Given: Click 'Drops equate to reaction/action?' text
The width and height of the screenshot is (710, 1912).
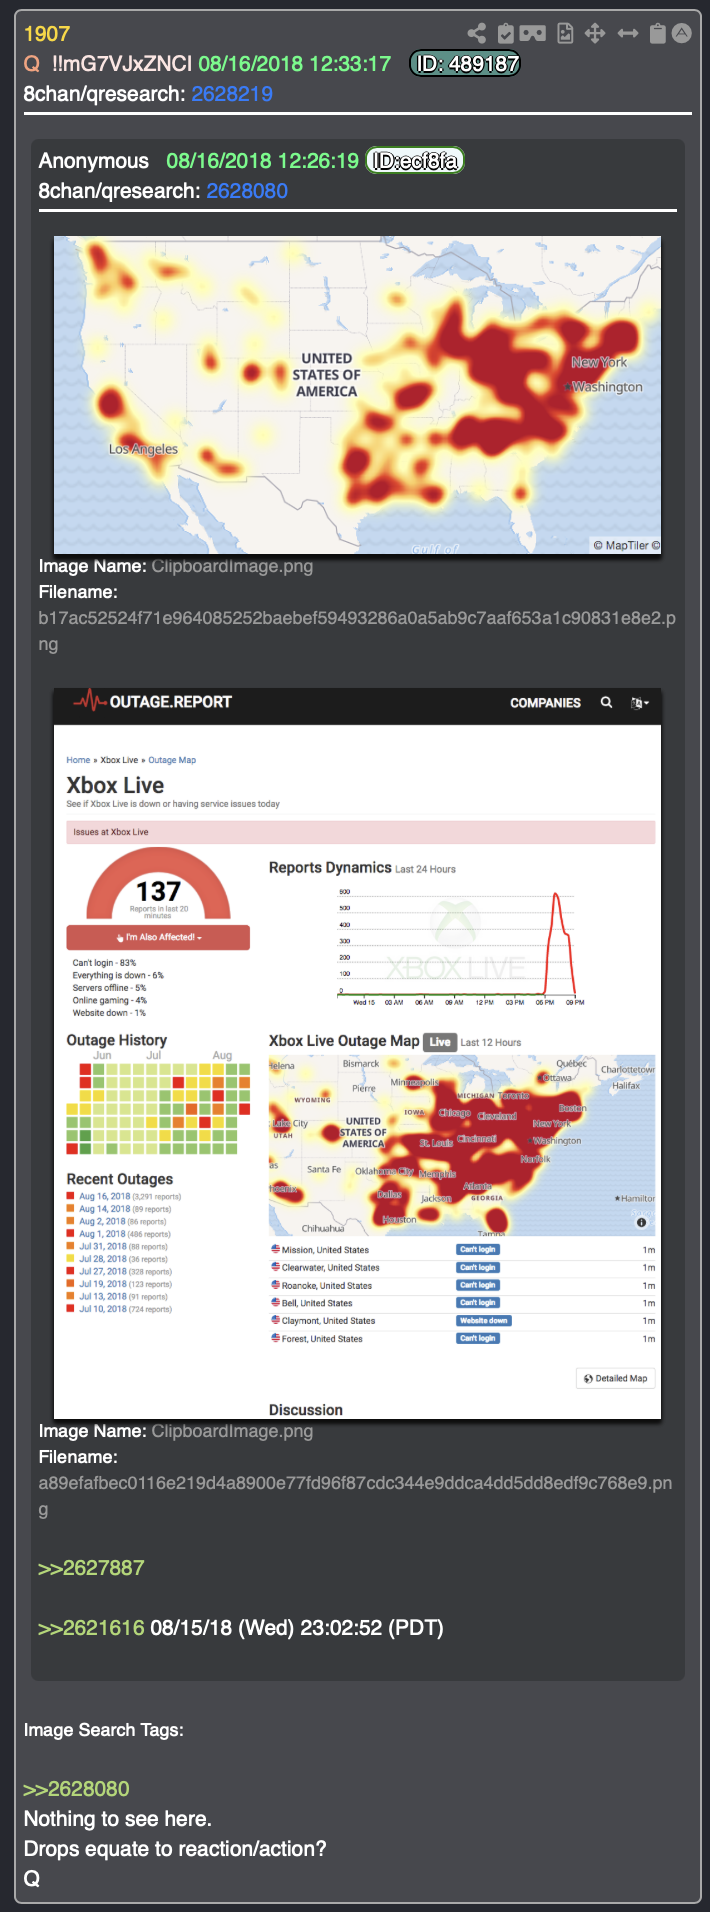Looking at the screenshot, I should pyautogui.click(x=175, y=1849).
